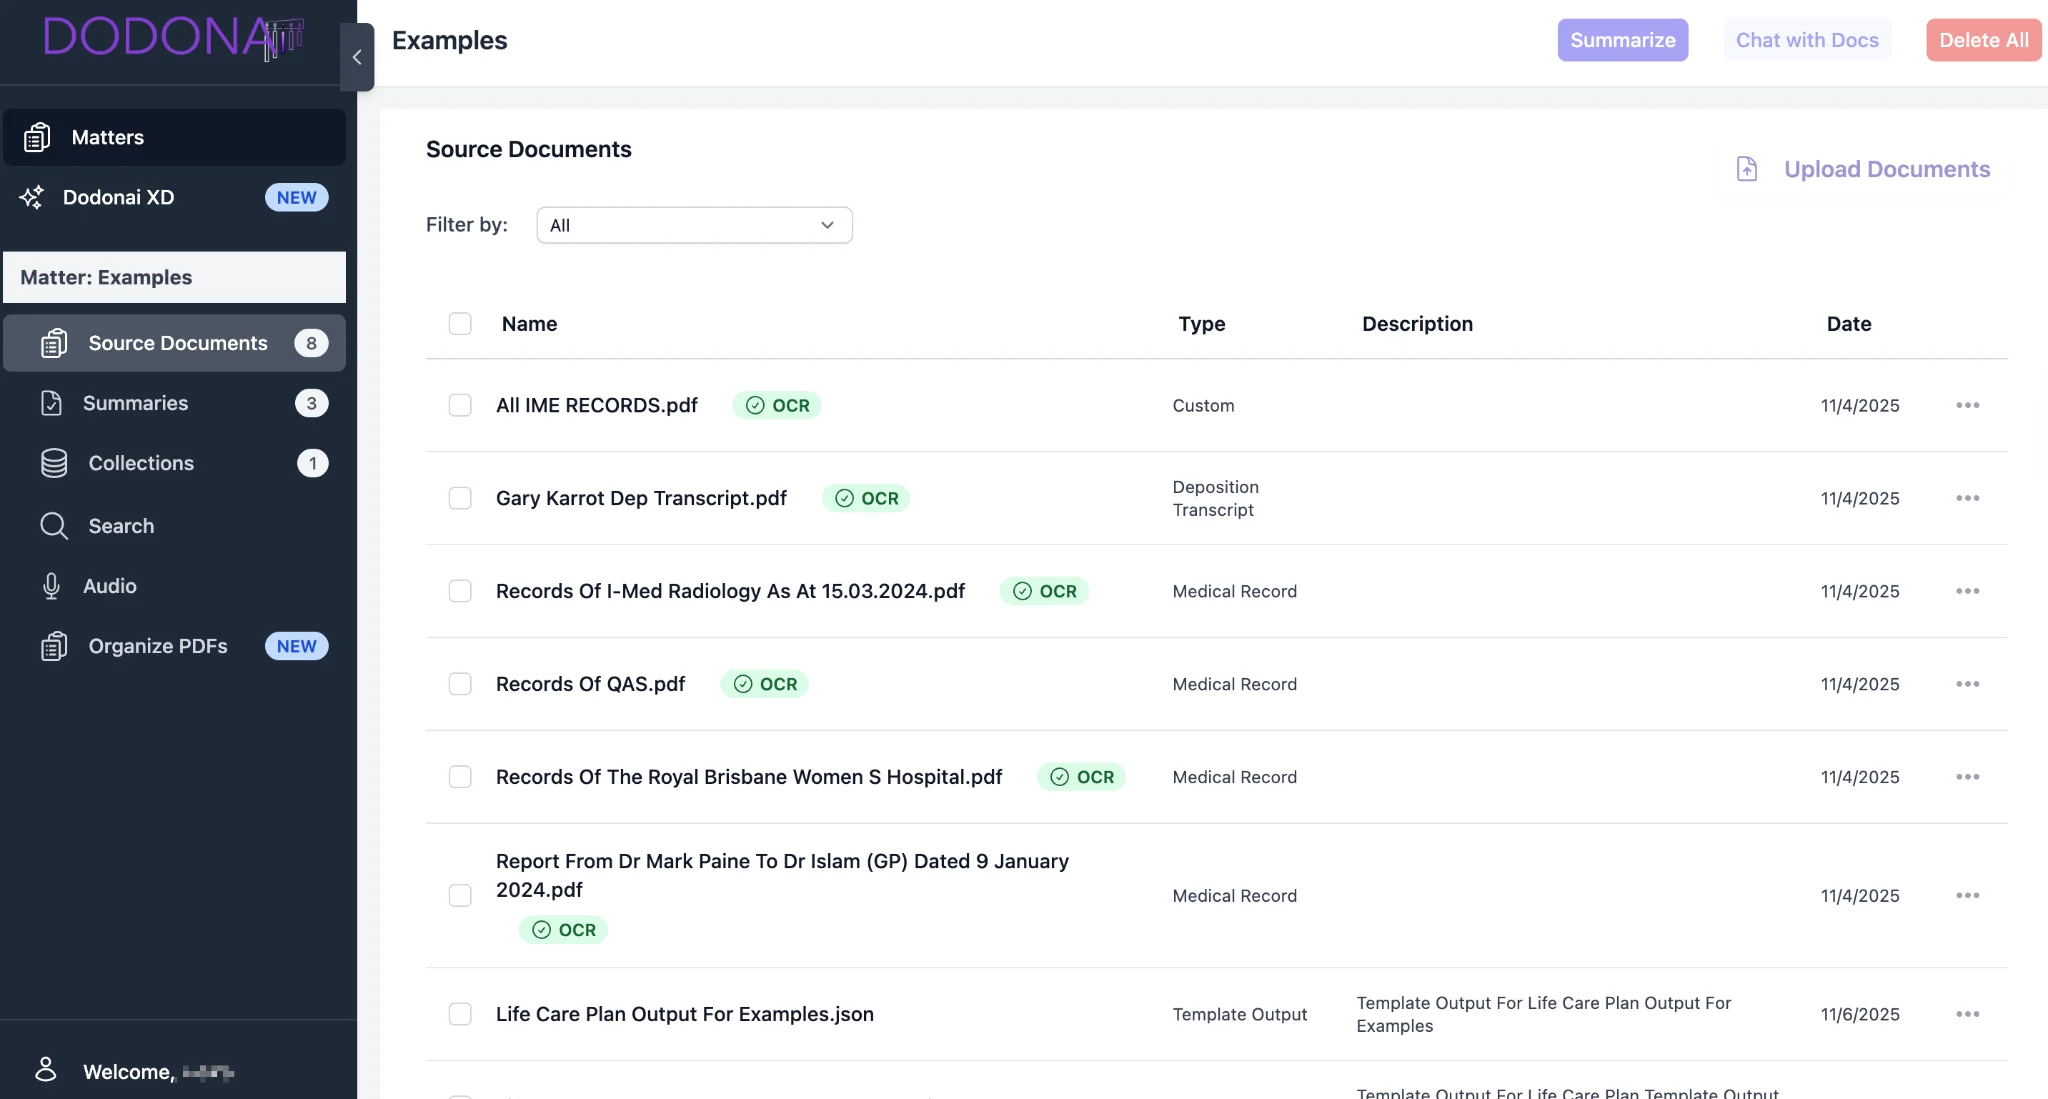Click the Matters clipboard icon
The width and height of the screenshot is (2048, 1099).
coord(37,137)
